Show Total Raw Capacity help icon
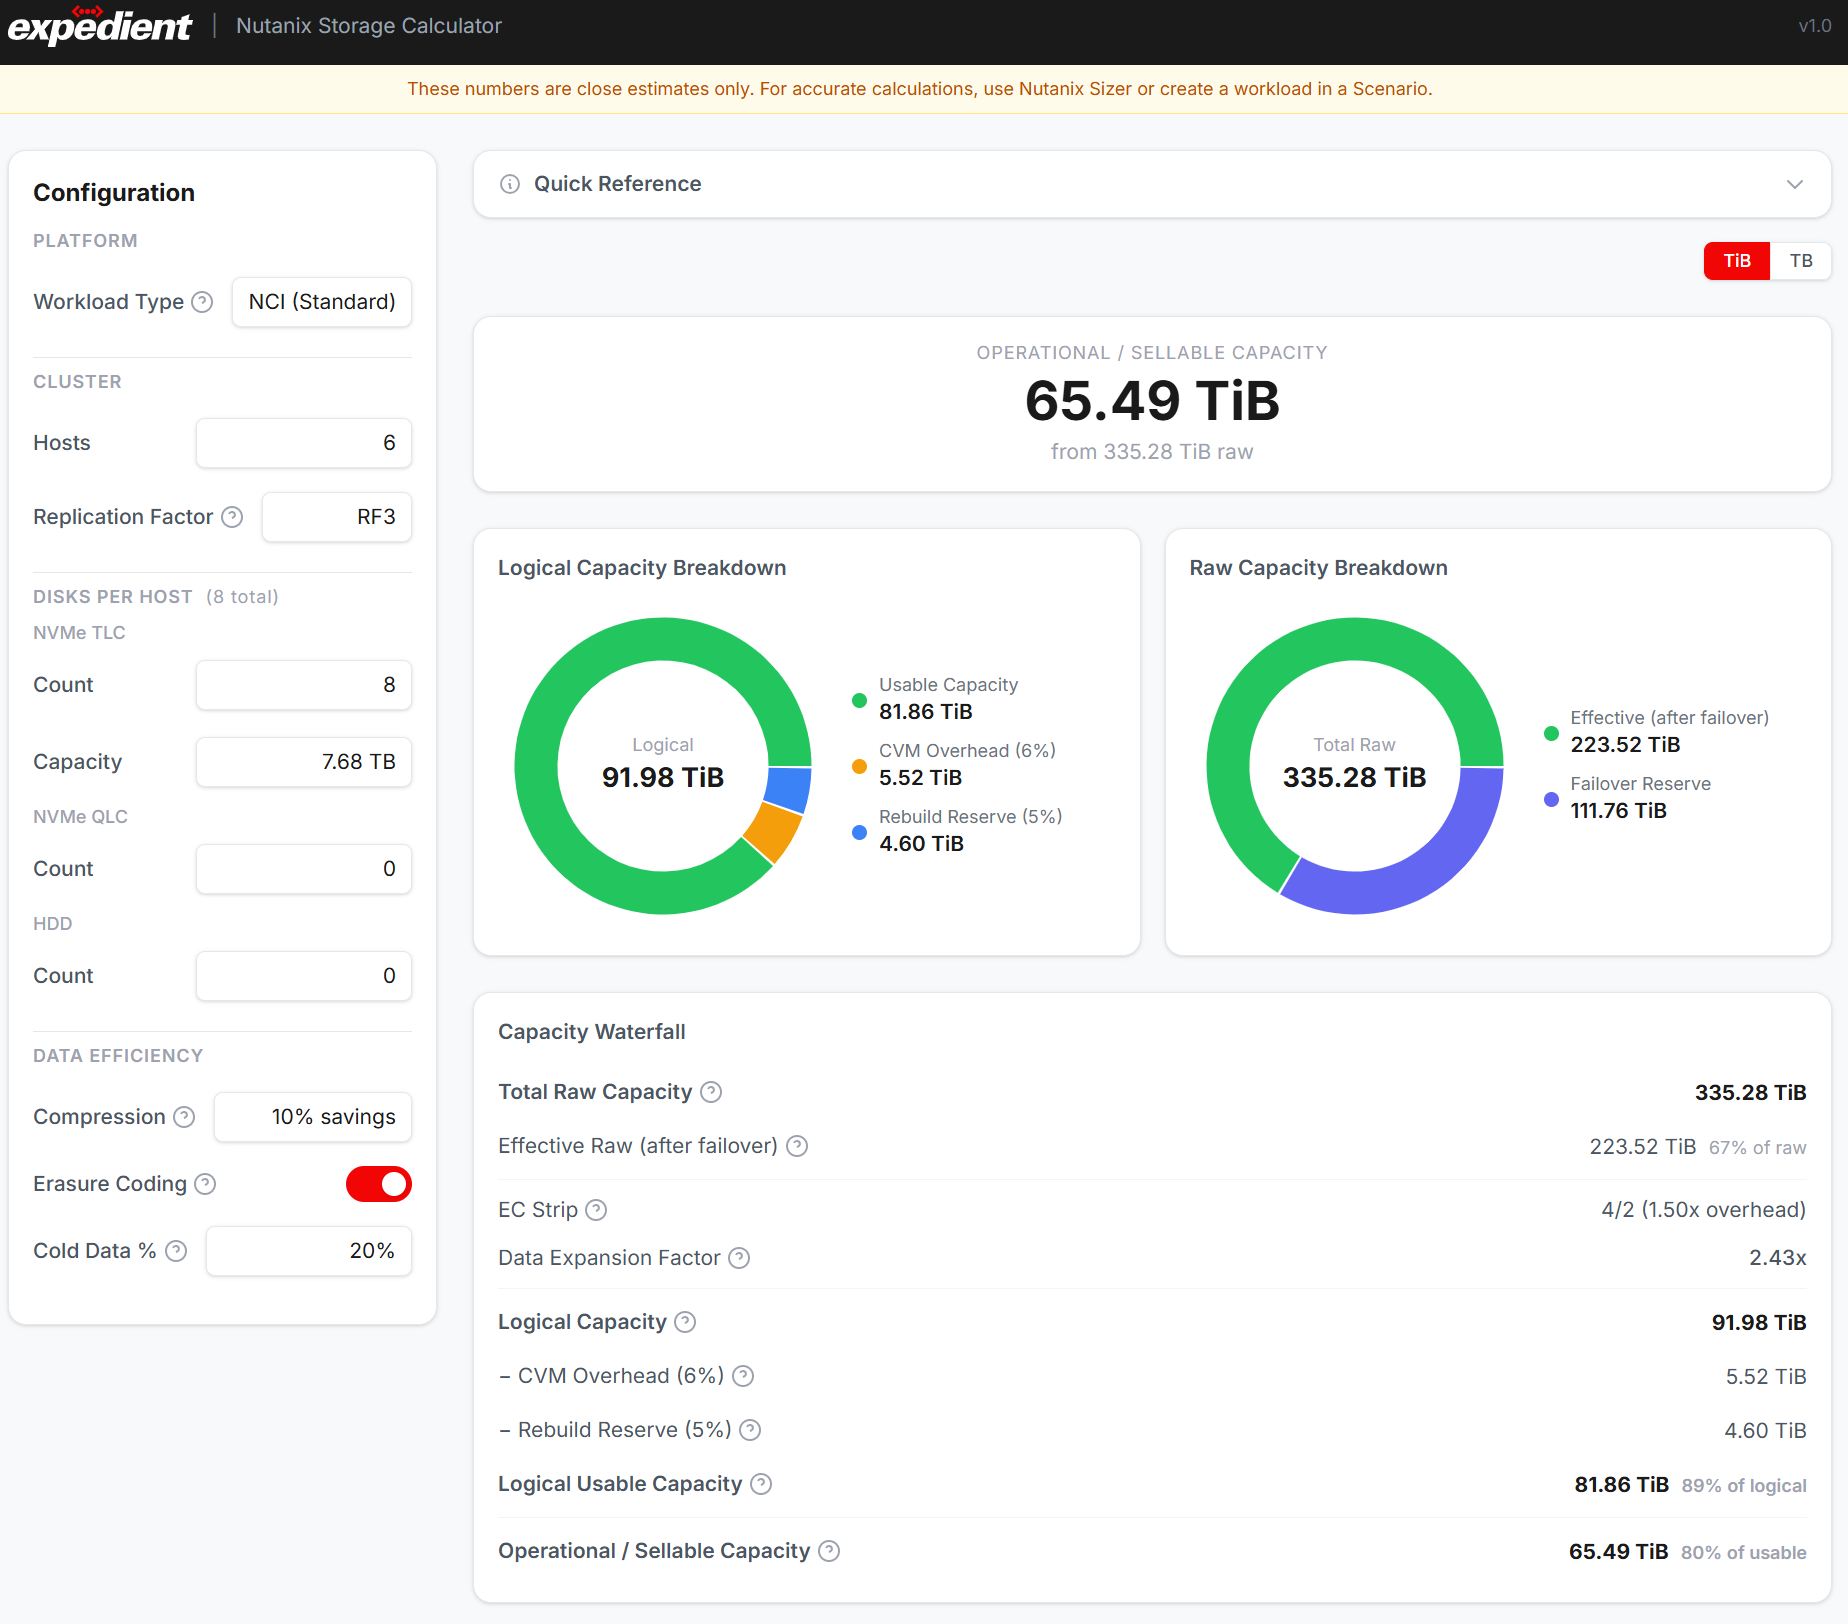 pyautogui.click(x=711, y=1092)
